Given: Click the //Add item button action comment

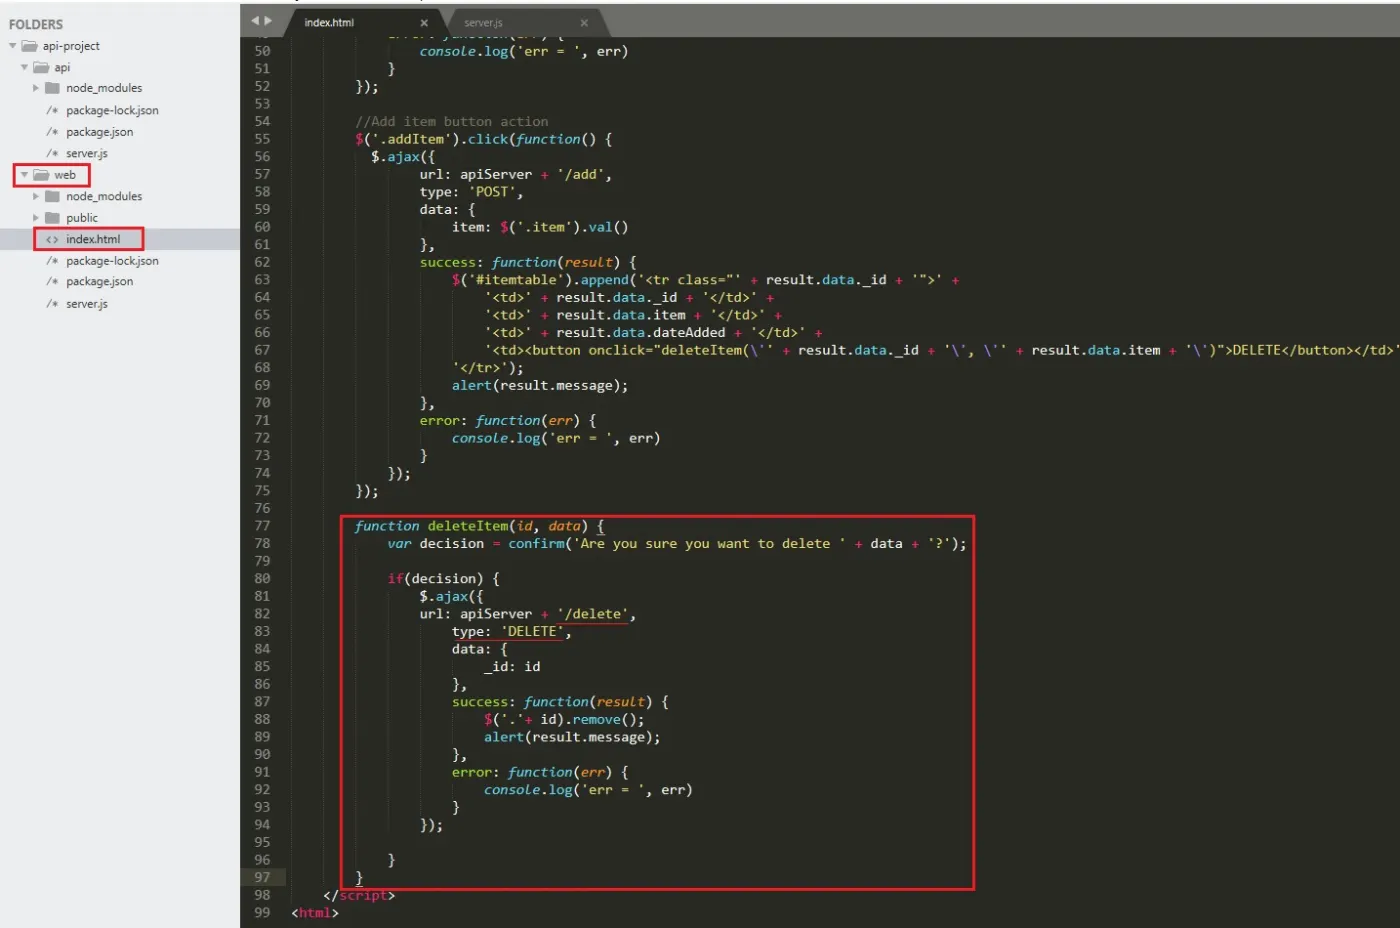Looking at the screenshot, I should click(452, 122).
